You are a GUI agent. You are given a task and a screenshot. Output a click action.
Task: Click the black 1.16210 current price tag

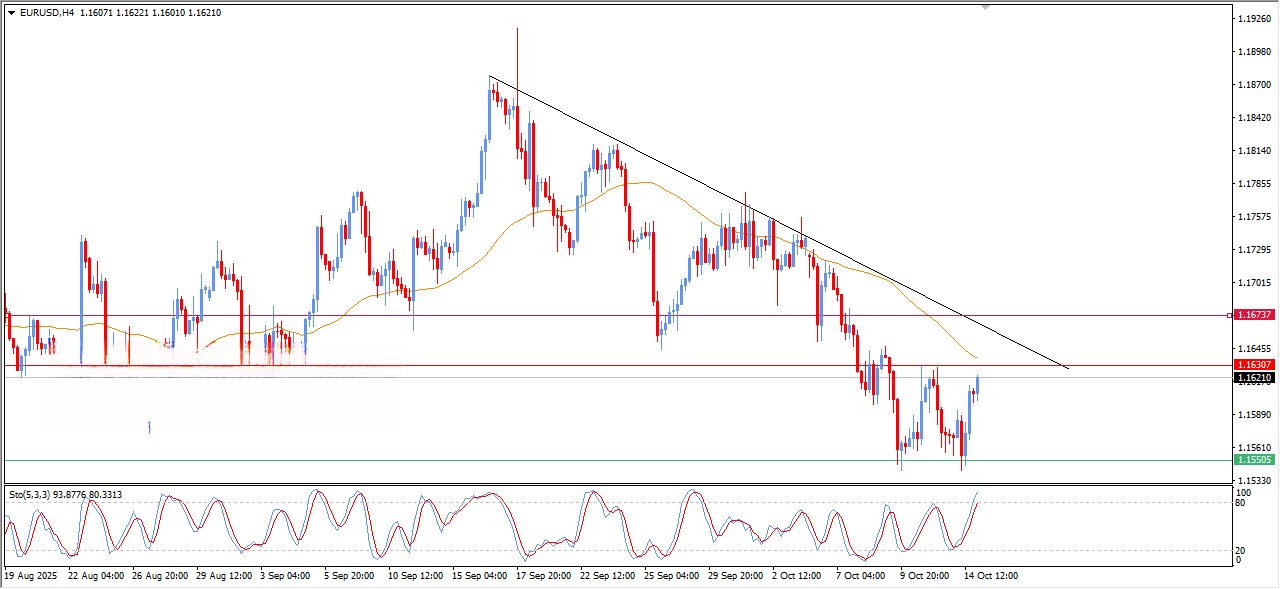1253,378
